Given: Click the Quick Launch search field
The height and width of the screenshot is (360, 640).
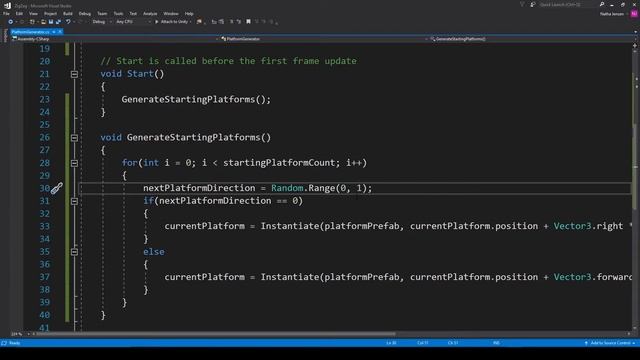Looking at the screenshot, I should coord(567,4).
